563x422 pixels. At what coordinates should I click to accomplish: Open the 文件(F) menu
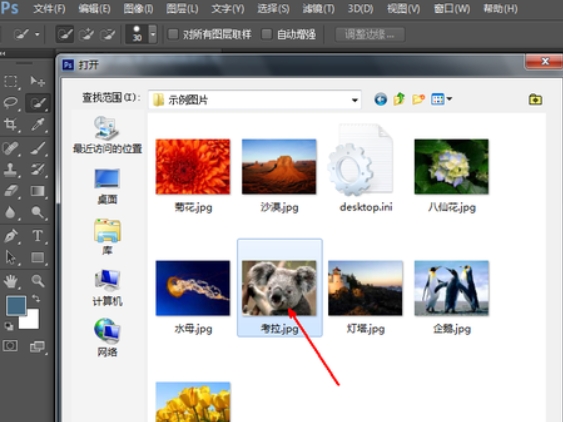(49, 9)
